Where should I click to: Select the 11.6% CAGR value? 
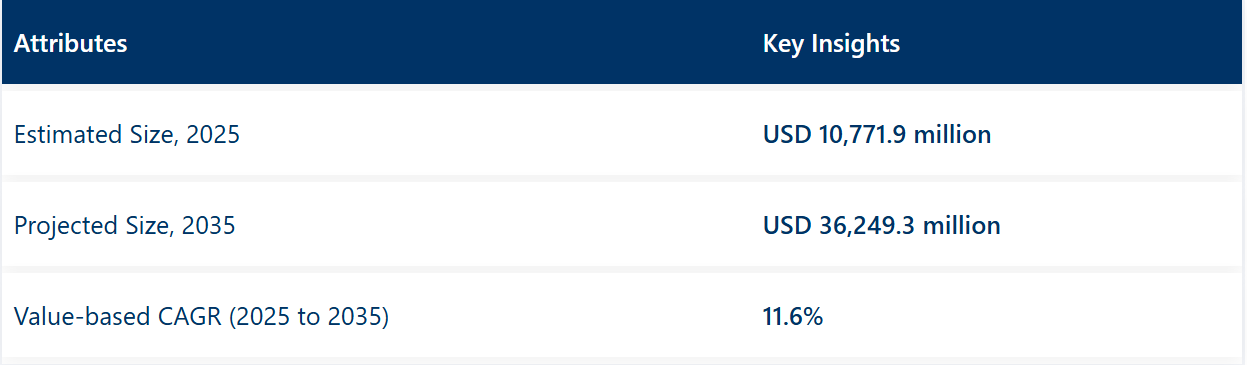pos(792,318)
